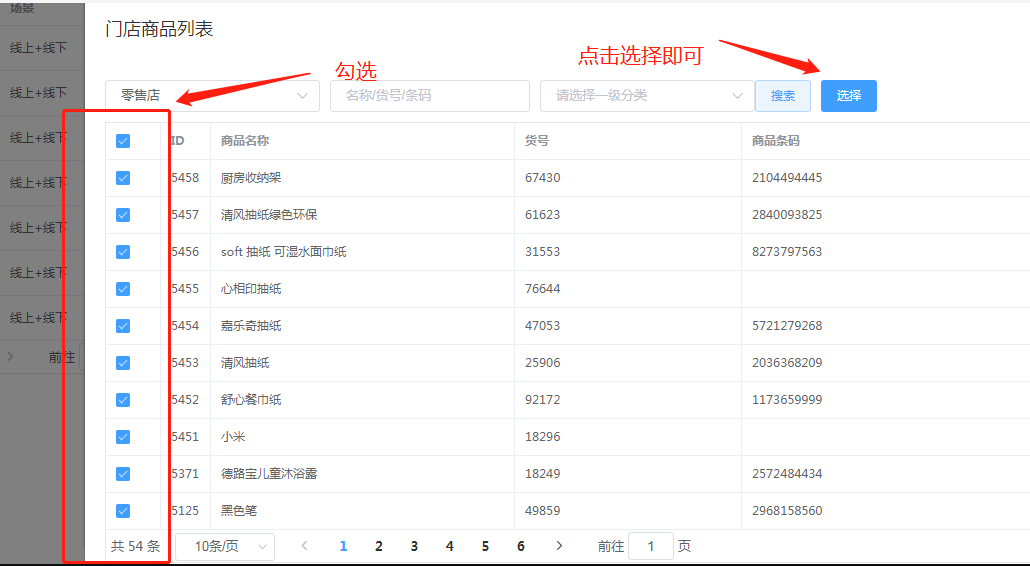Click the 名称/货号/条码 search field
The height and width of the screenshot is (566, 1030).
[430, 96]
